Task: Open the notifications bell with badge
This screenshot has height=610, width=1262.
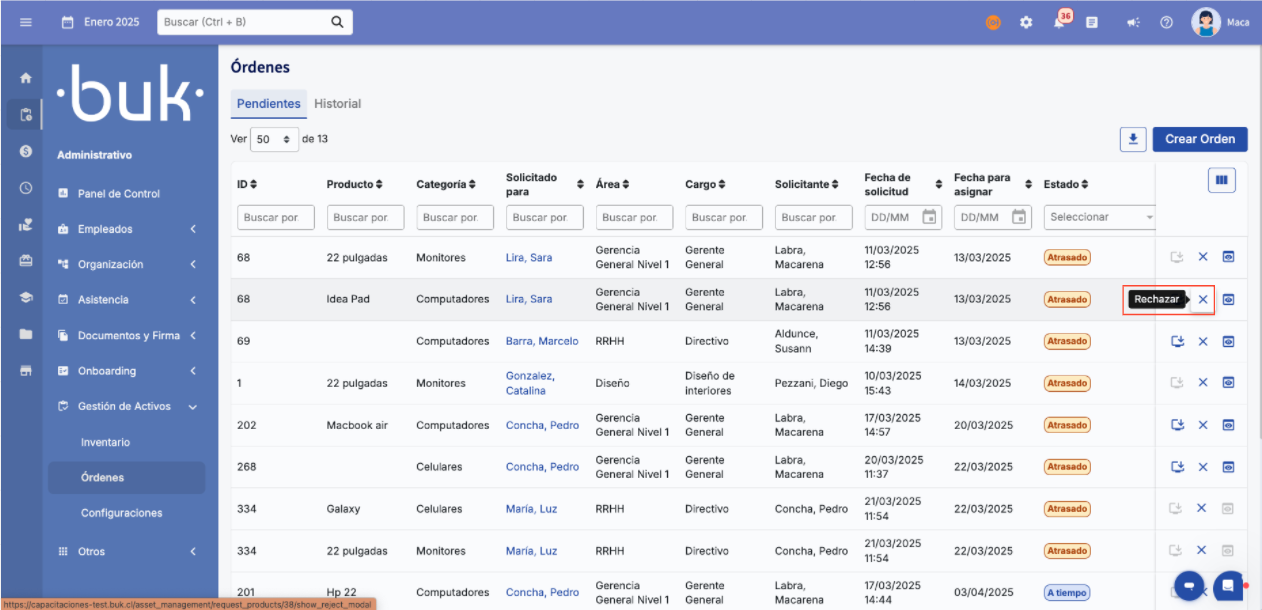Action: tap(1059, 22)
